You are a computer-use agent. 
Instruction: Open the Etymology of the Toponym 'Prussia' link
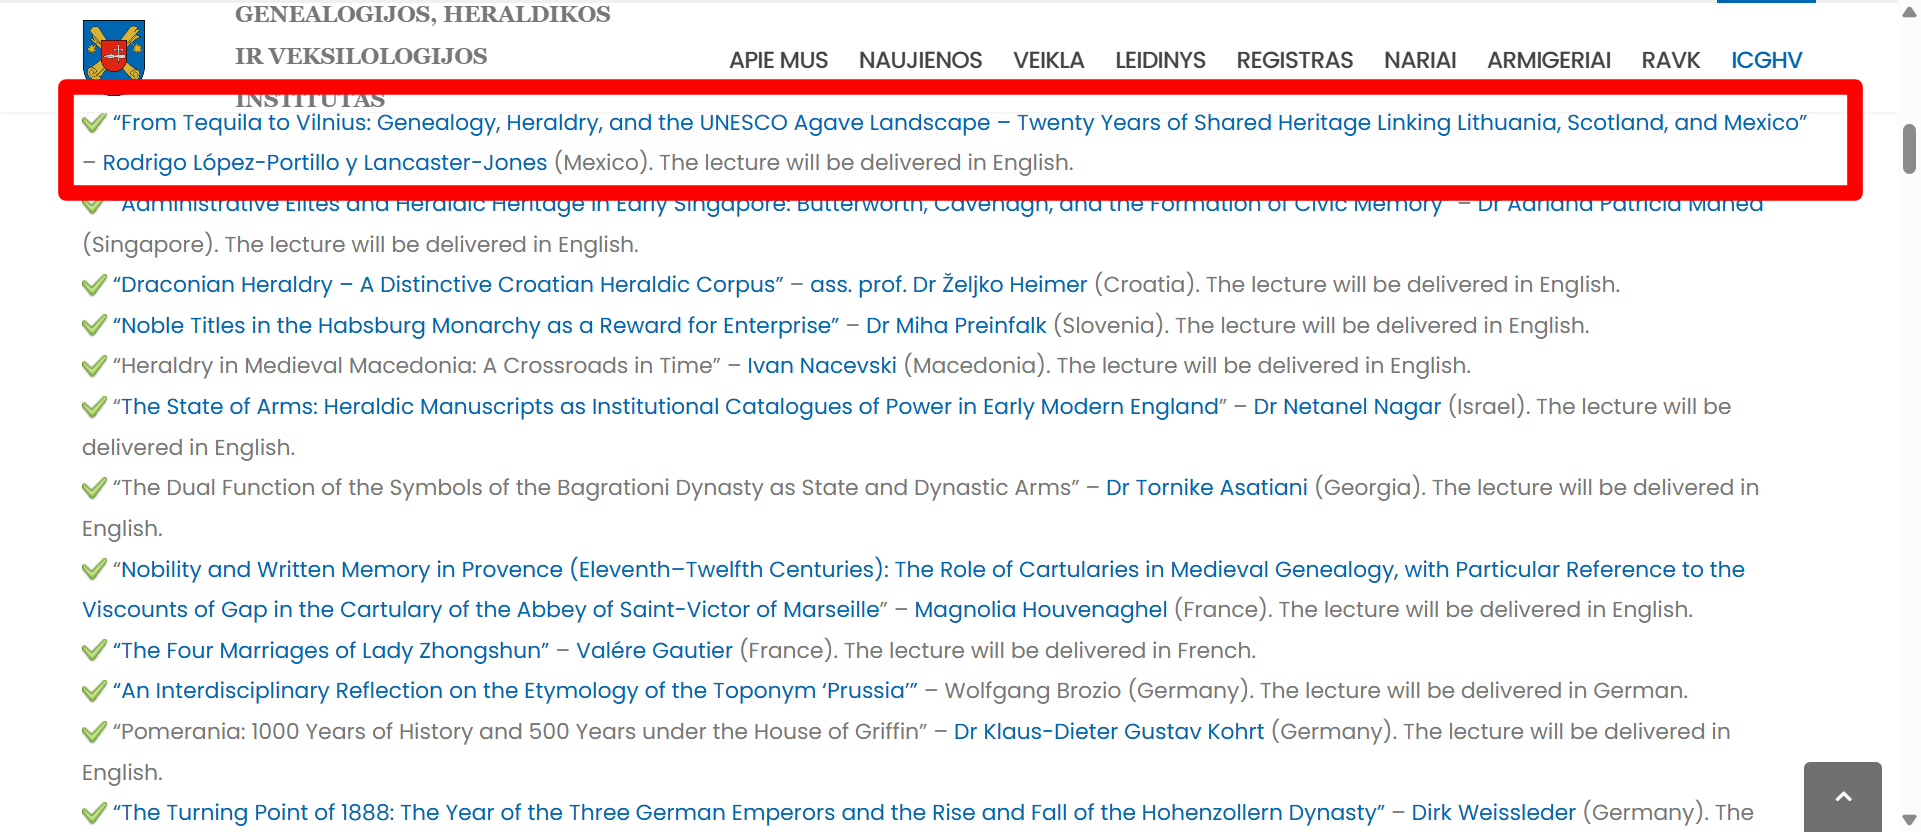(x=515, y=690)
